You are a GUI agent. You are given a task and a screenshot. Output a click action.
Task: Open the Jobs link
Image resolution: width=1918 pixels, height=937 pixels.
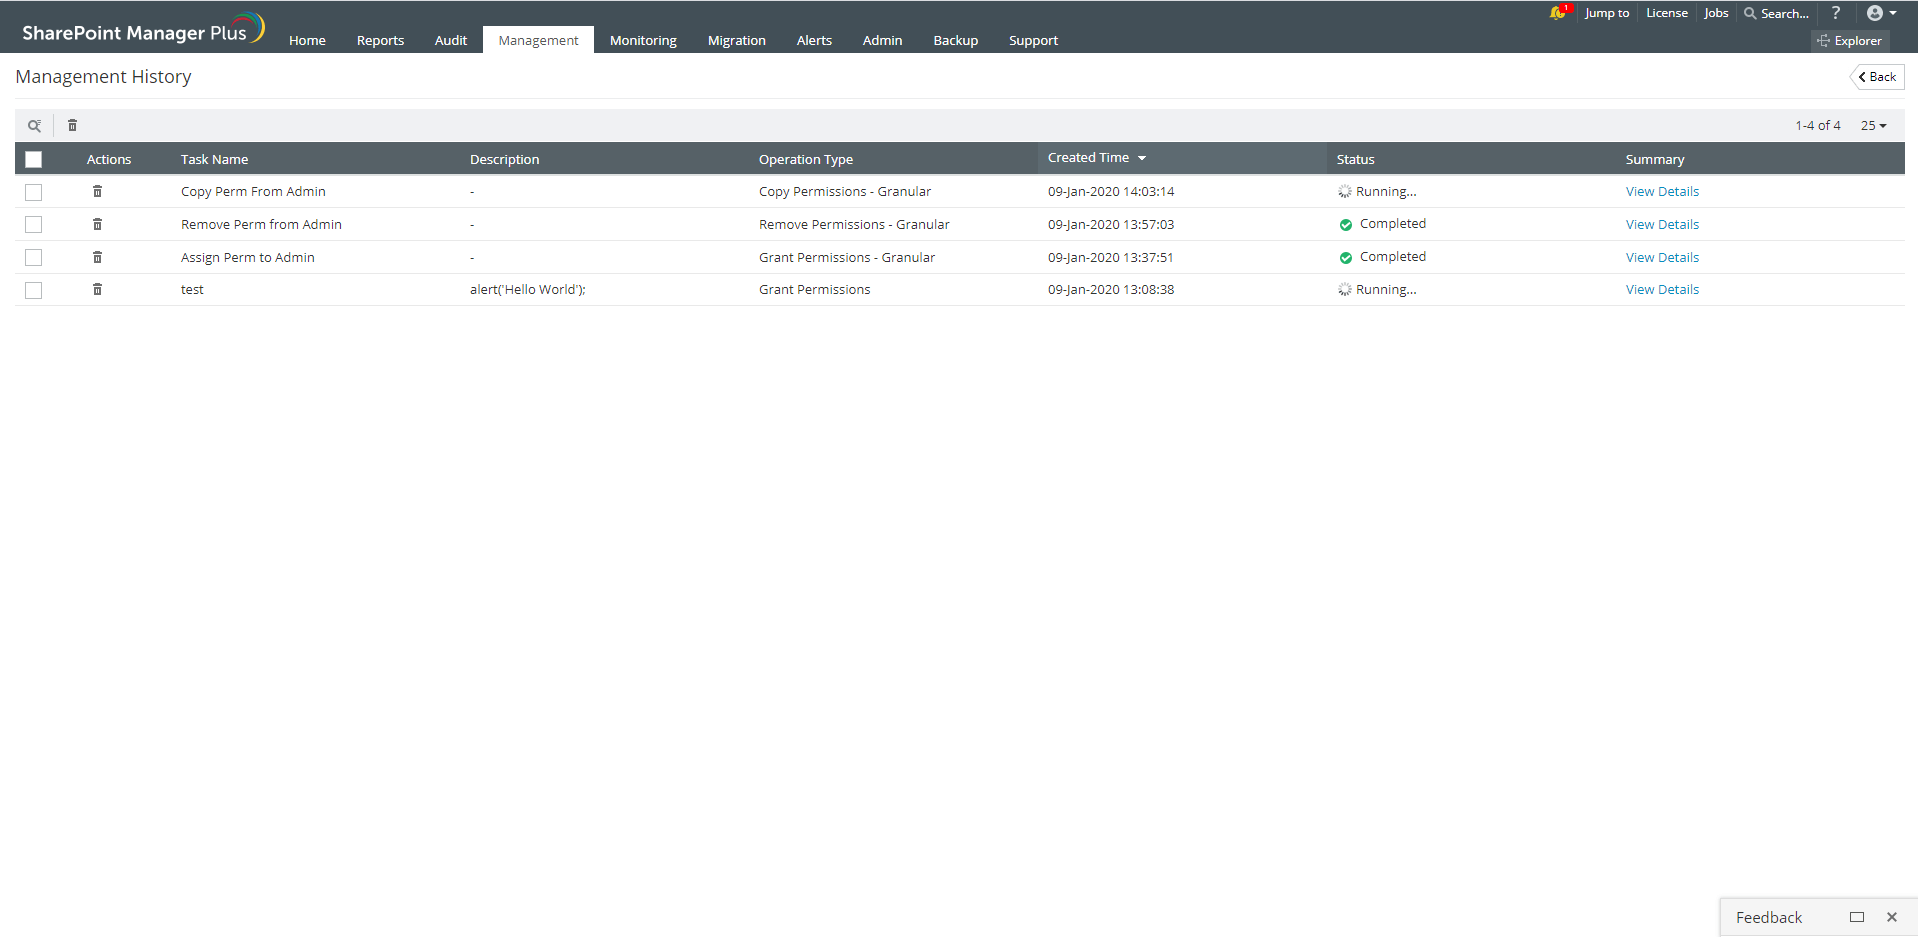pos(1716,13)
